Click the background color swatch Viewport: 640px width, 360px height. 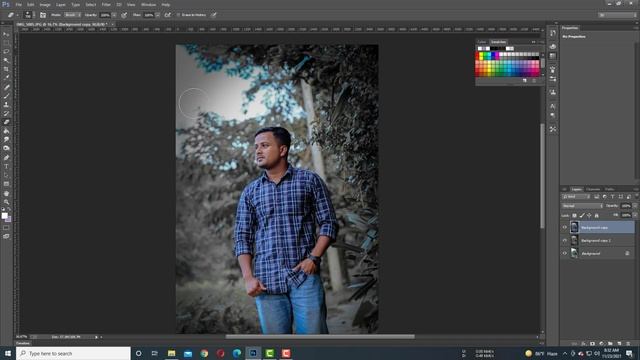8,219
